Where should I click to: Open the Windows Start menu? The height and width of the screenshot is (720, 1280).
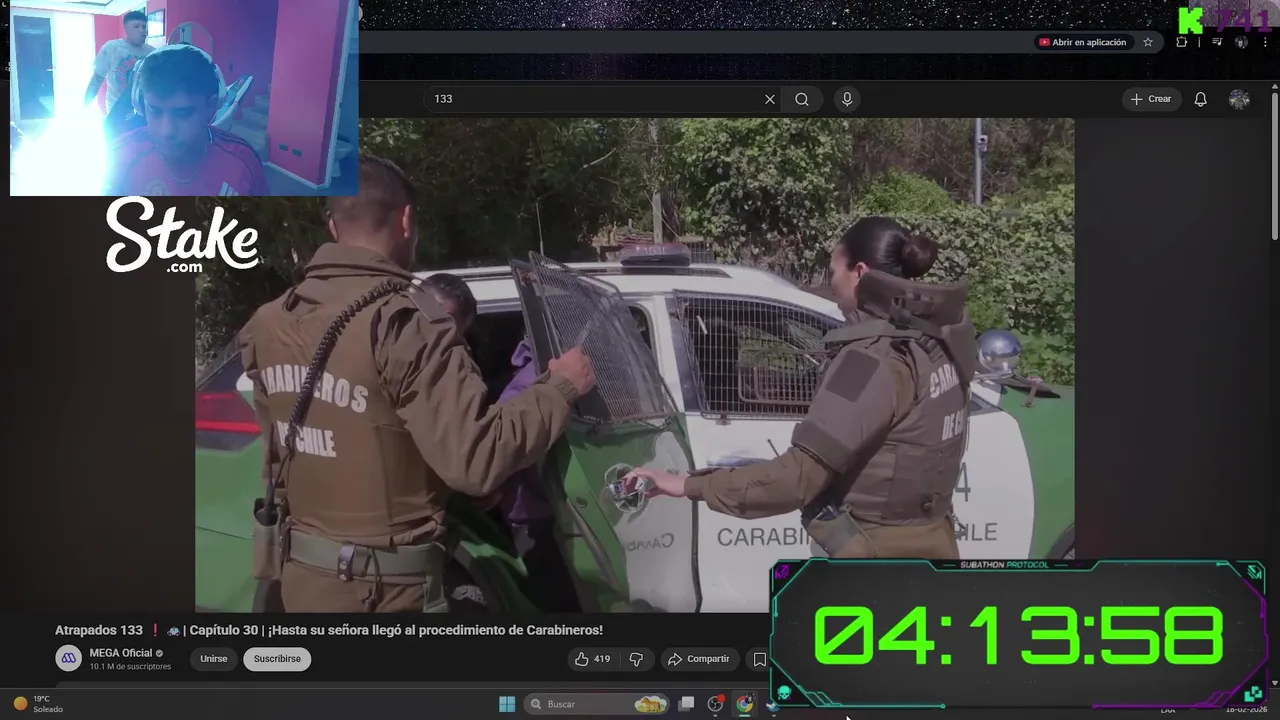(507, 704)
